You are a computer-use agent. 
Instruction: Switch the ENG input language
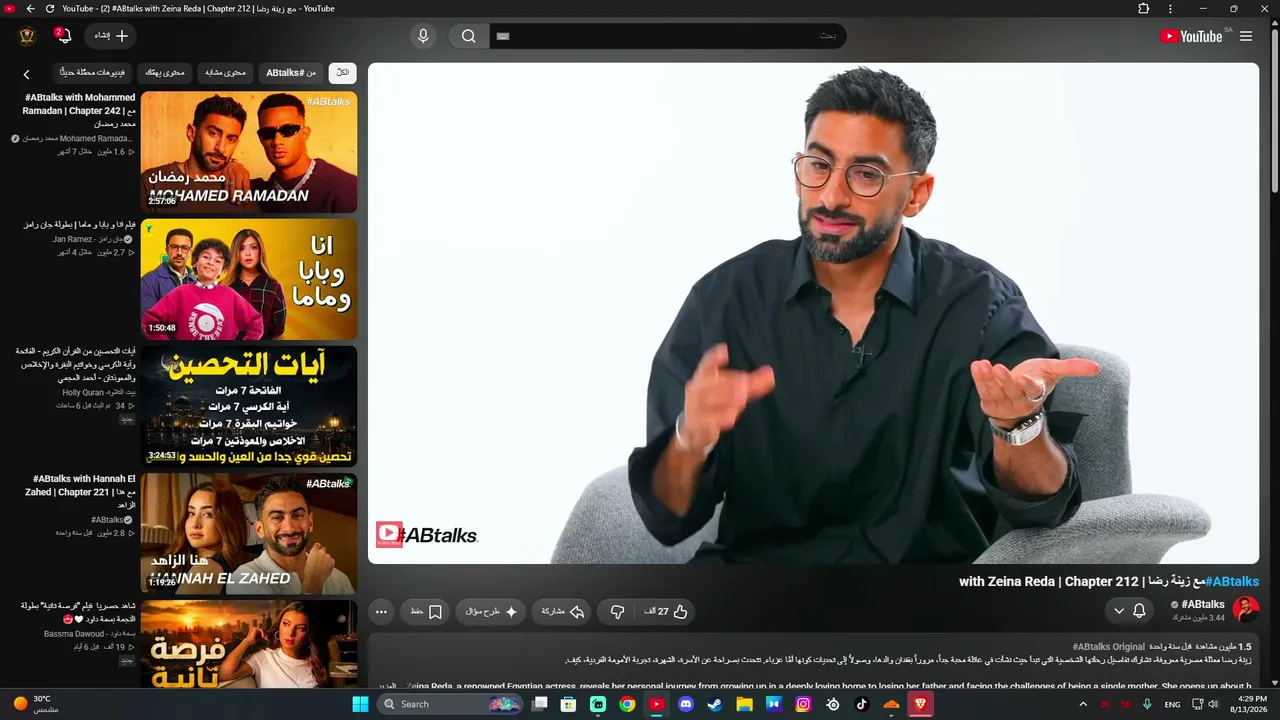1172,704
